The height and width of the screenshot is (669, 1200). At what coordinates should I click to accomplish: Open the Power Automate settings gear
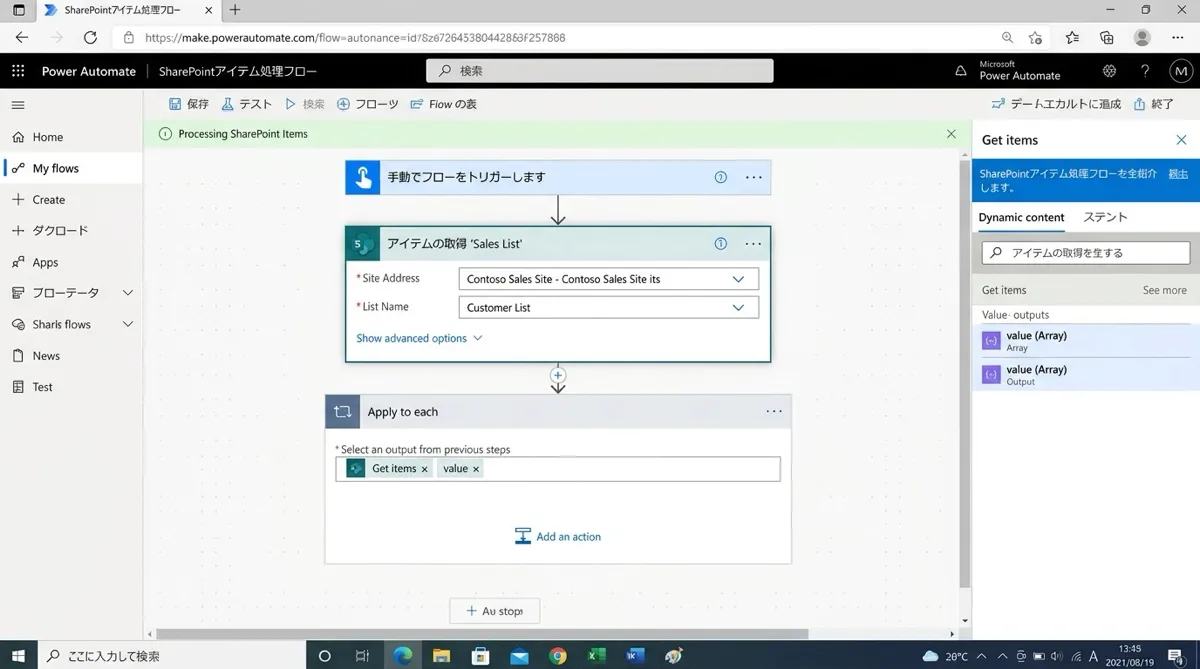(1109, 71)
